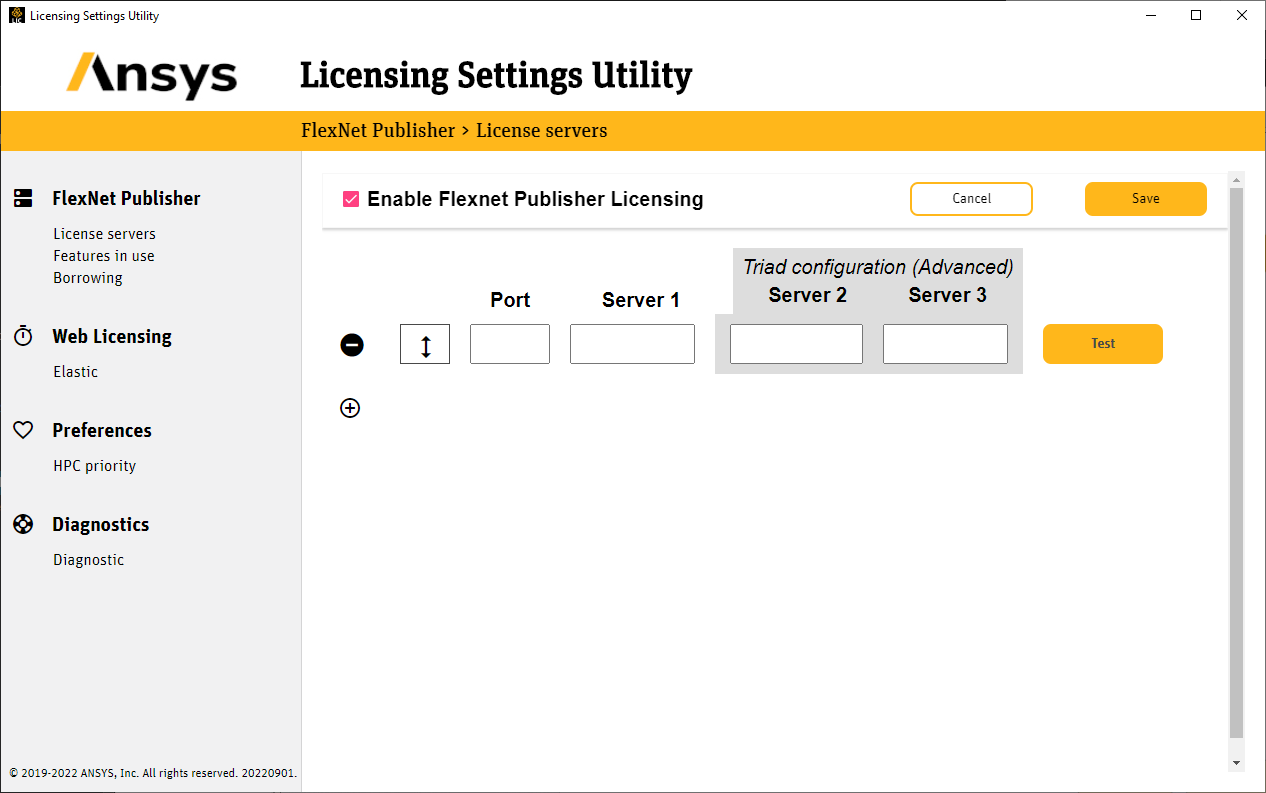The height and width of the screenshot is (793, 1266).
Task: Click the Ansys logo
Action: point(152,76)
